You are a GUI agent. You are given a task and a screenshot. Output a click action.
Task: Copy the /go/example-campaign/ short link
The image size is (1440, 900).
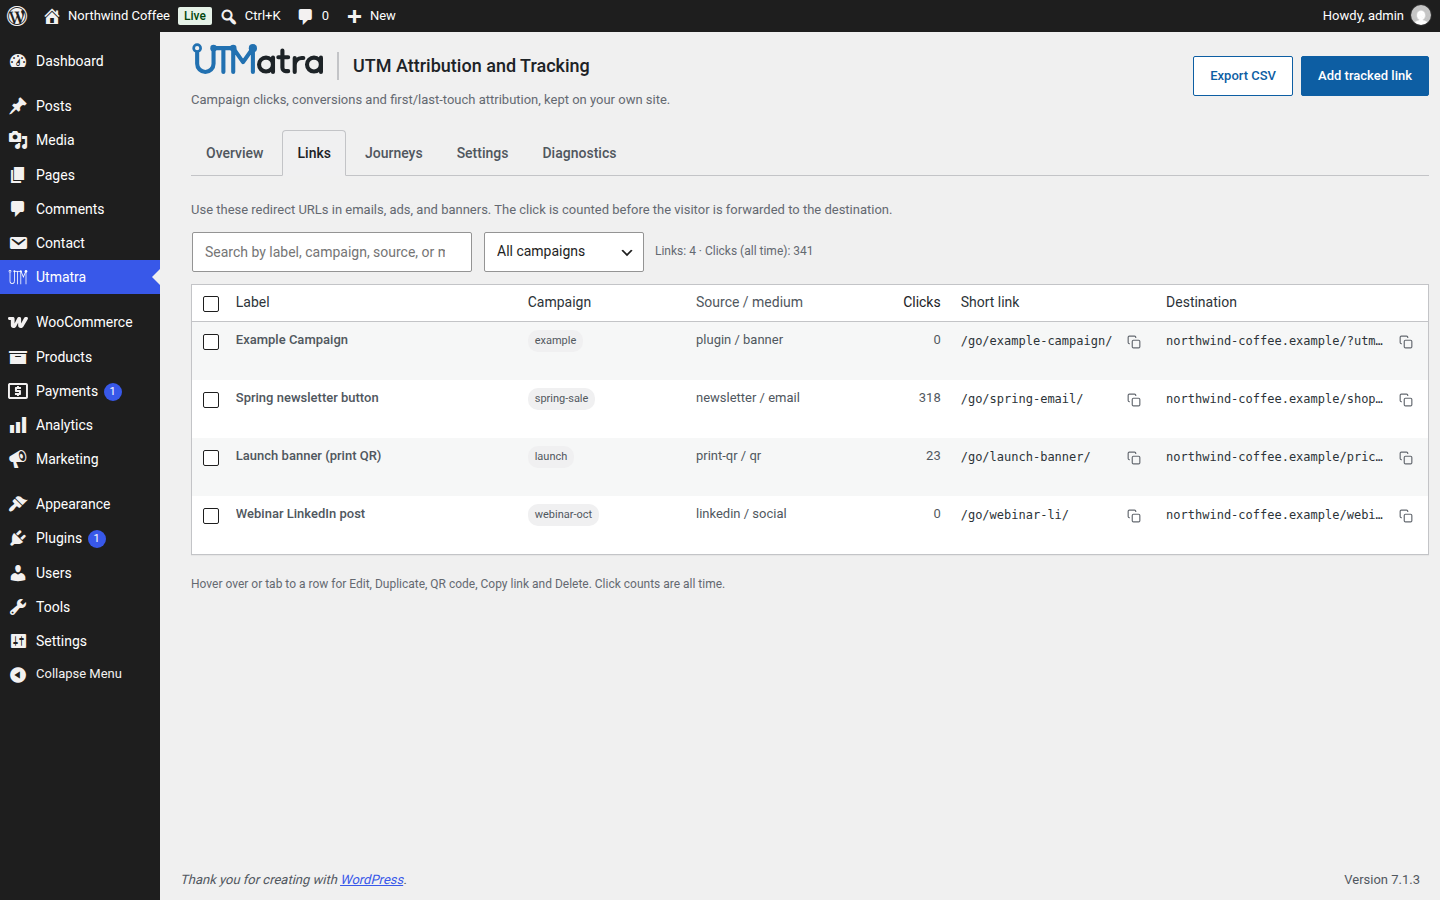pos(1134,342)
